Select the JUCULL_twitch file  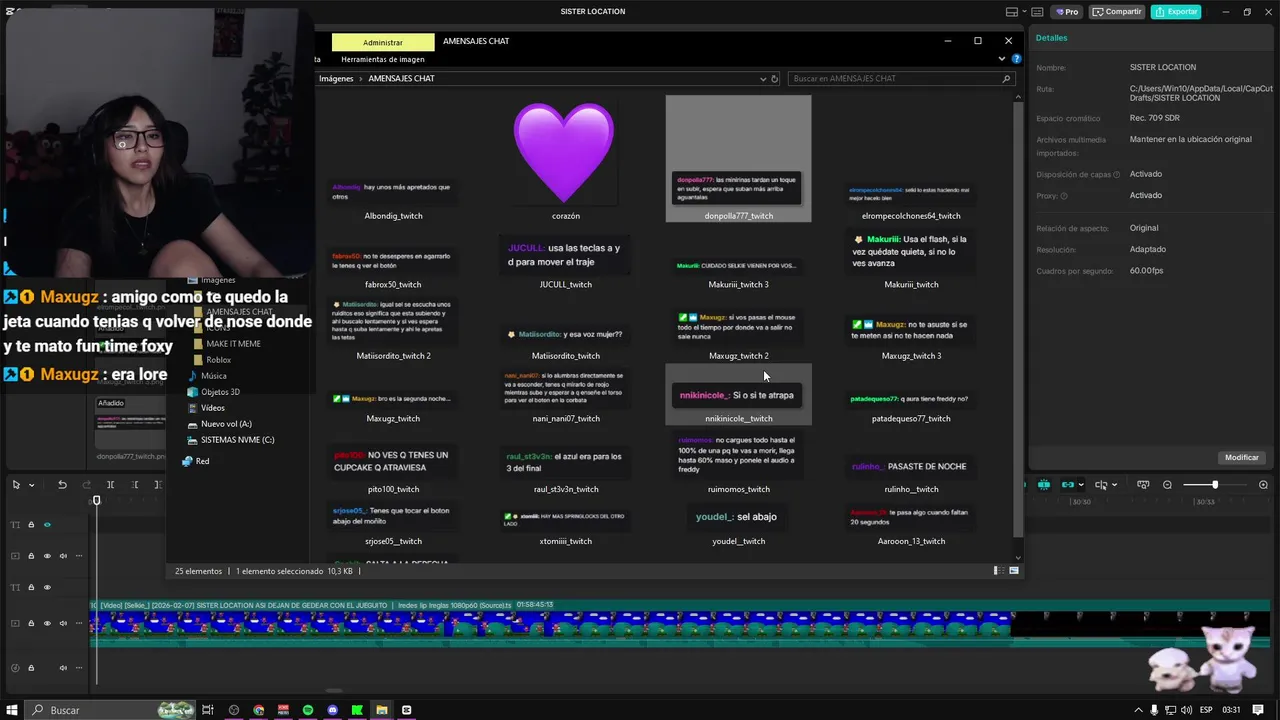pos(565,262)
